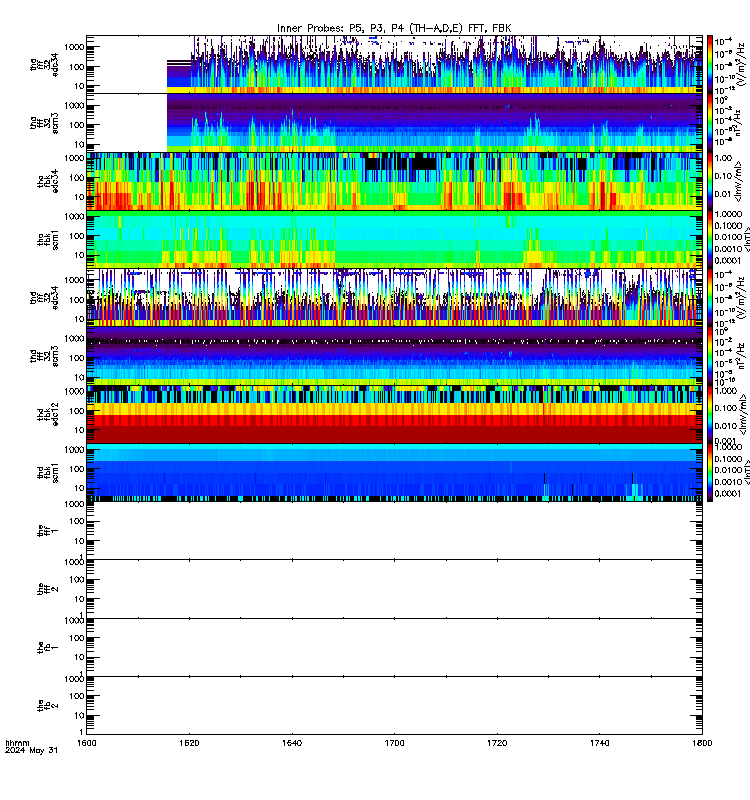Click the empty "the fff 2" plot panel
Viewport: 750px width, 800px height.
tap(394, 589)
